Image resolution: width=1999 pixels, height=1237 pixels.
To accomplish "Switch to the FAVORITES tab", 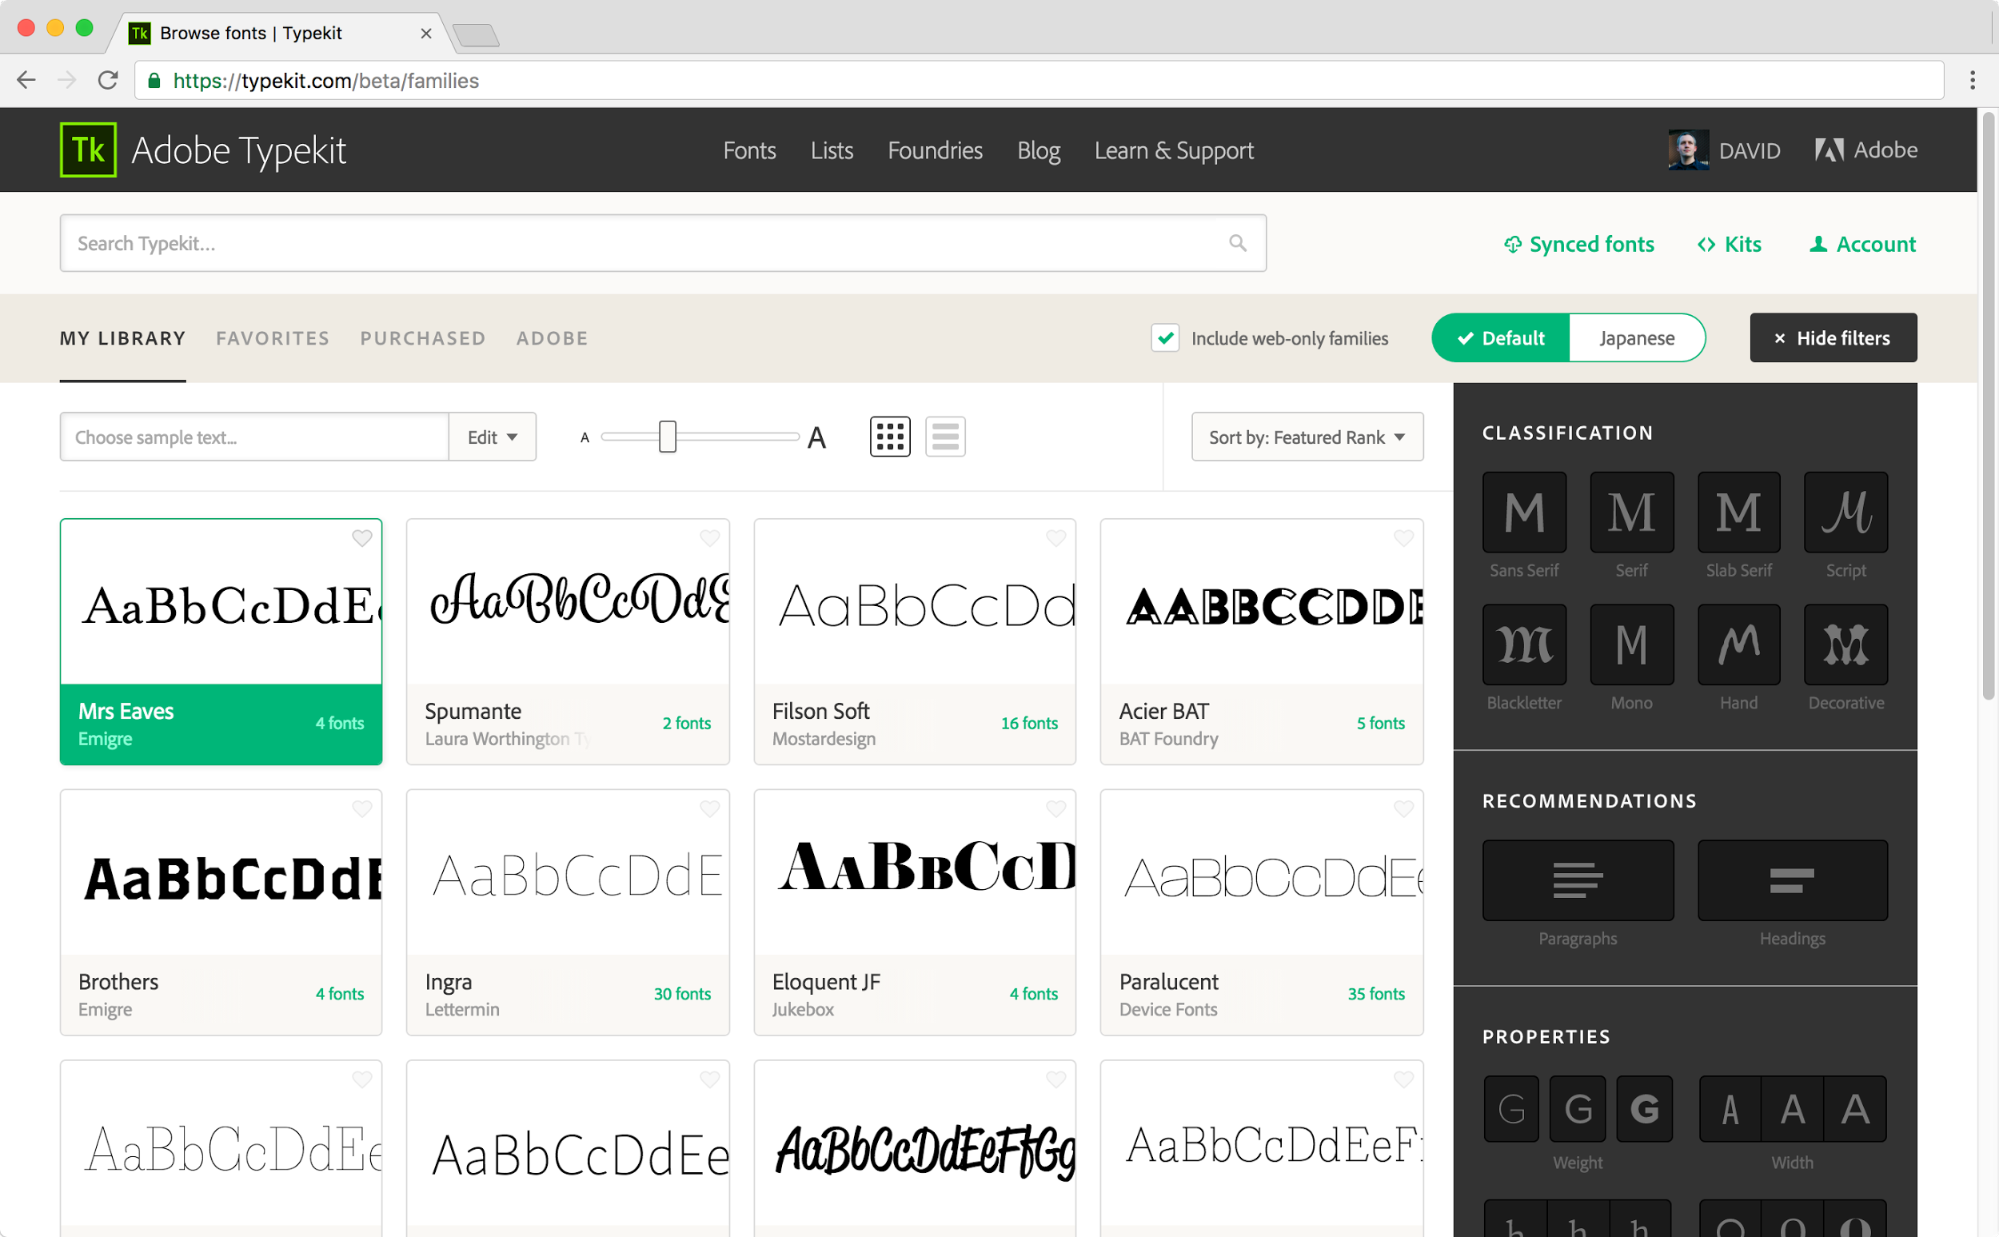I will click(271, 337).
